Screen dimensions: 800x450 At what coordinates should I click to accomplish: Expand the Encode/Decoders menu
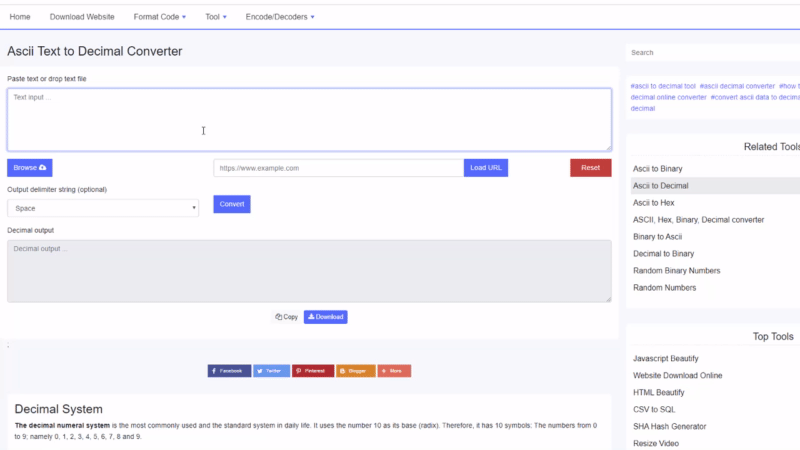280,17
